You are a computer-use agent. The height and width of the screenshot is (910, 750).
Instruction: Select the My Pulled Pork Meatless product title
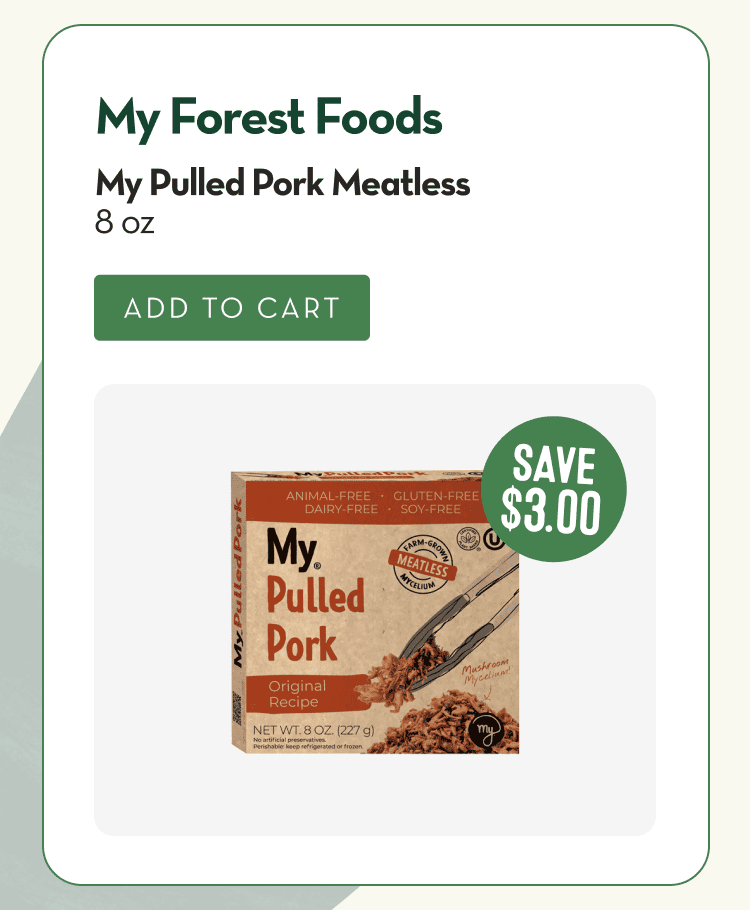pos(283,184)
